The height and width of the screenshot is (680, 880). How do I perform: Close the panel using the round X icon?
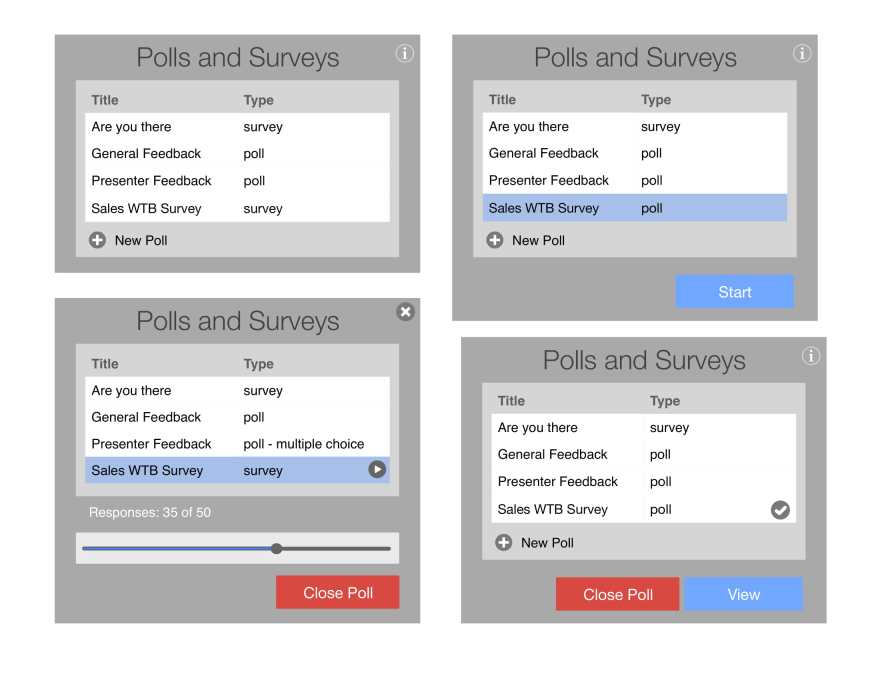pos(405,312)
